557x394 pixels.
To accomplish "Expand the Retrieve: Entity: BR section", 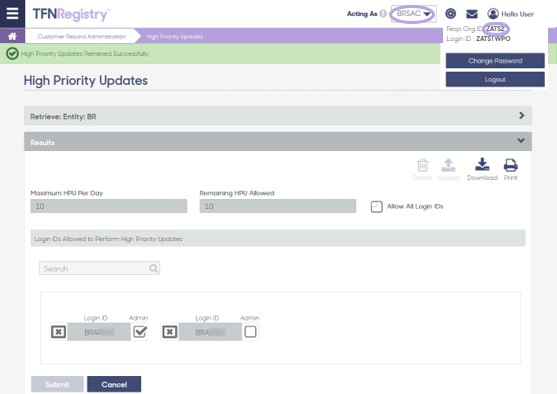I will point(278,116).
